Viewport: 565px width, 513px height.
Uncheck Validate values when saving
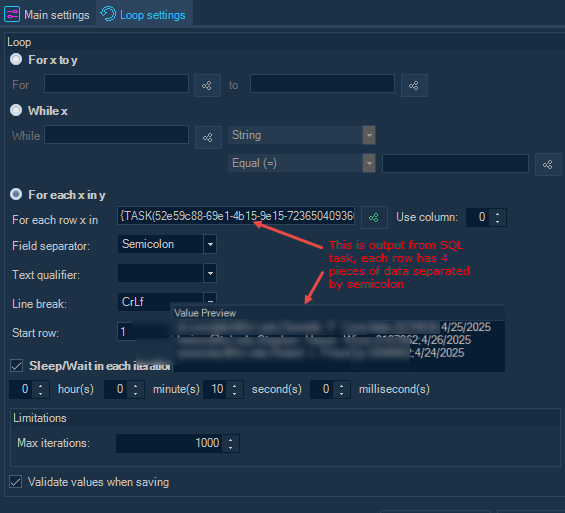[15, 482]
